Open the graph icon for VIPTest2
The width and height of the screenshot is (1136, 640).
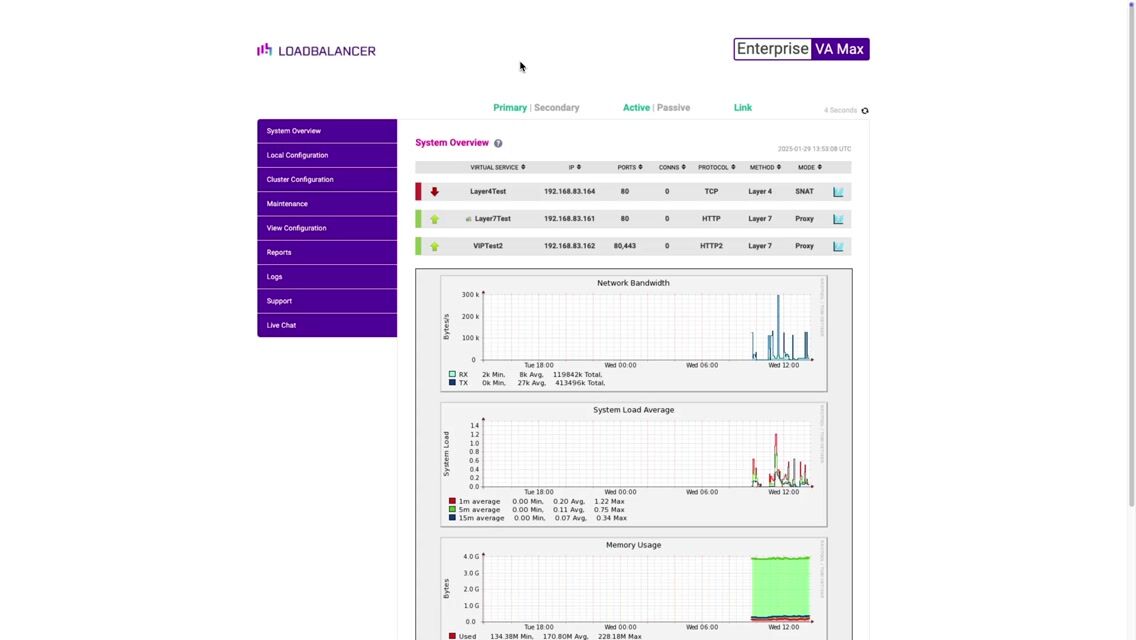[838, 246]
